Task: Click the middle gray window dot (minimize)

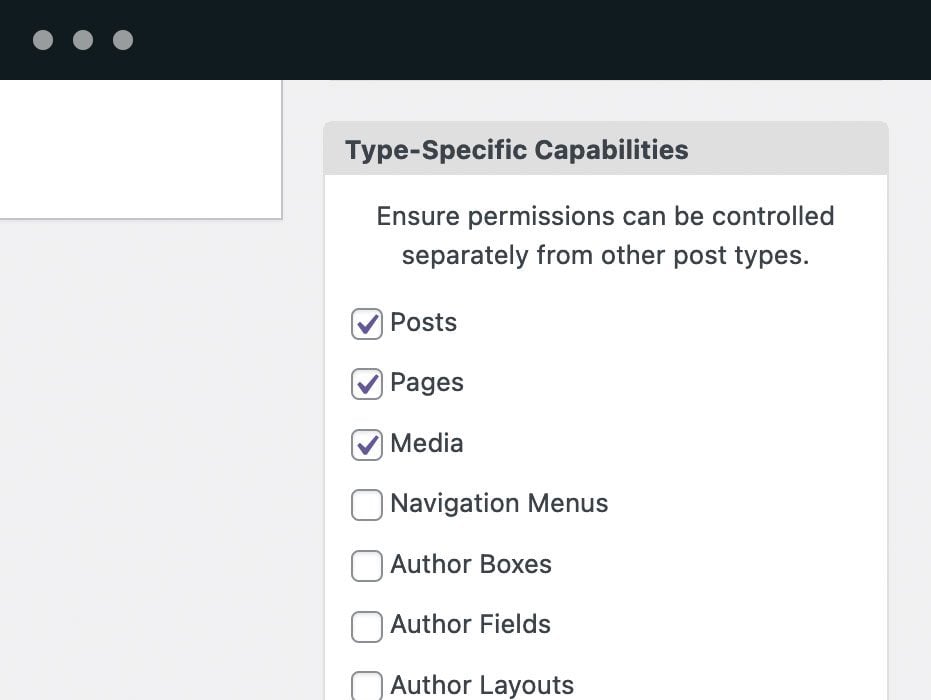Action: [83, 40]
